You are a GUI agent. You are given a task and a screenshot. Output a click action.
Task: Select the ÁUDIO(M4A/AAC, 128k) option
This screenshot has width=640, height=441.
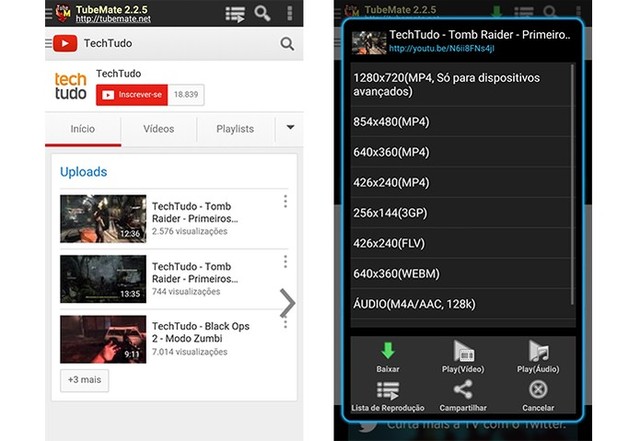(x=461, y=304)
